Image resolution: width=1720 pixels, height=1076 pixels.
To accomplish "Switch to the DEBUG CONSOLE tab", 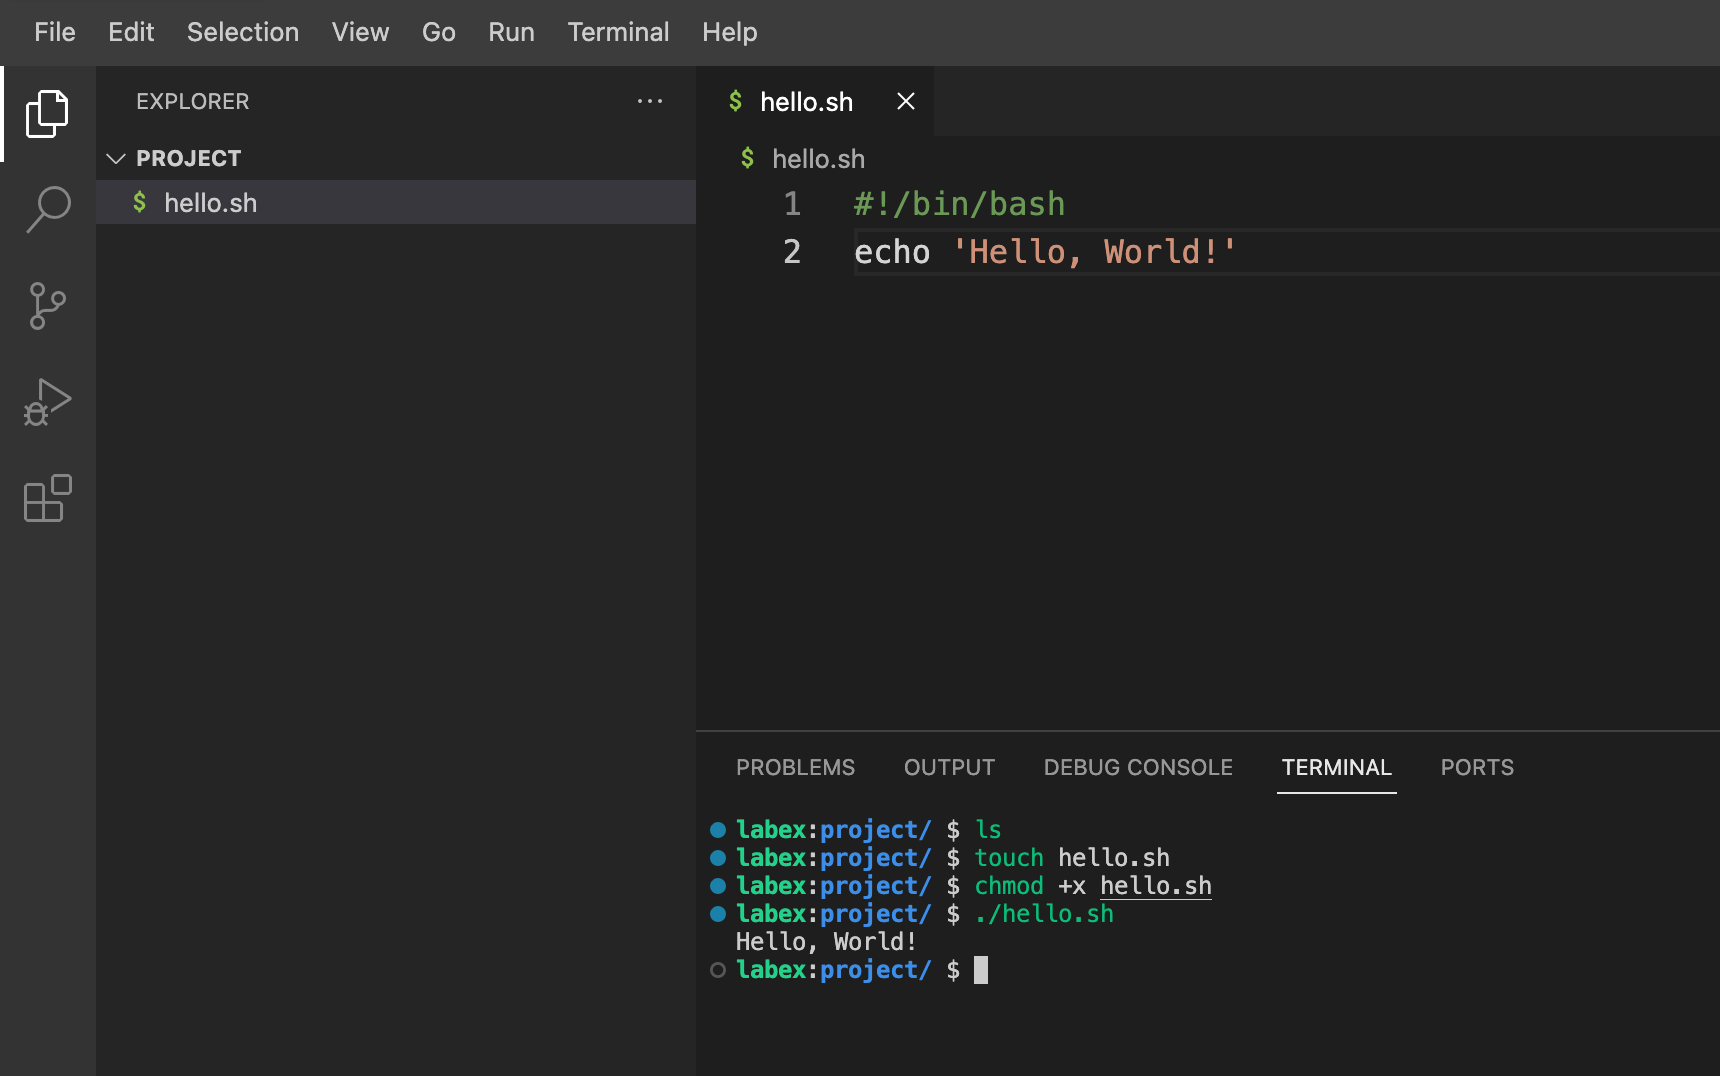I will [1138, 767].
